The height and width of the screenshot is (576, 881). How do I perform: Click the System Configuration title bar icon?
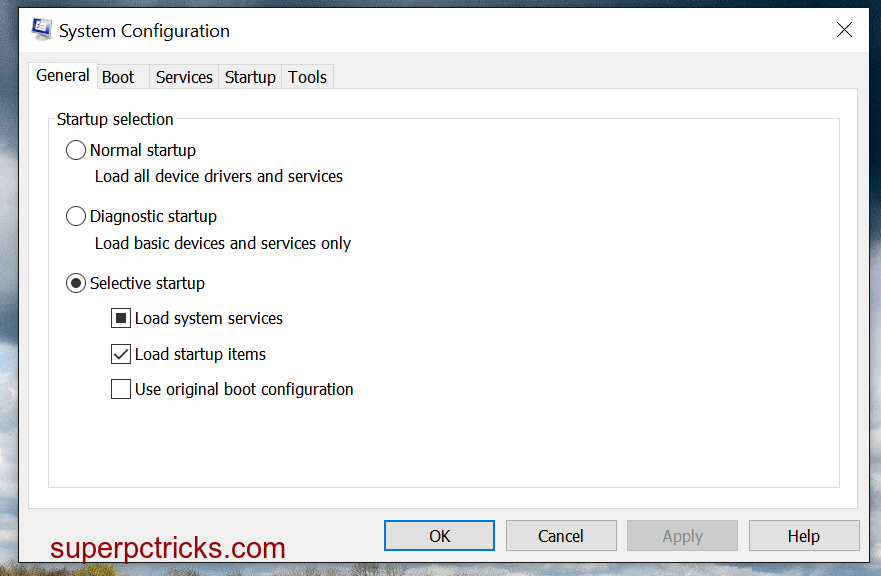pyautogui.click(x=42, y=30)
